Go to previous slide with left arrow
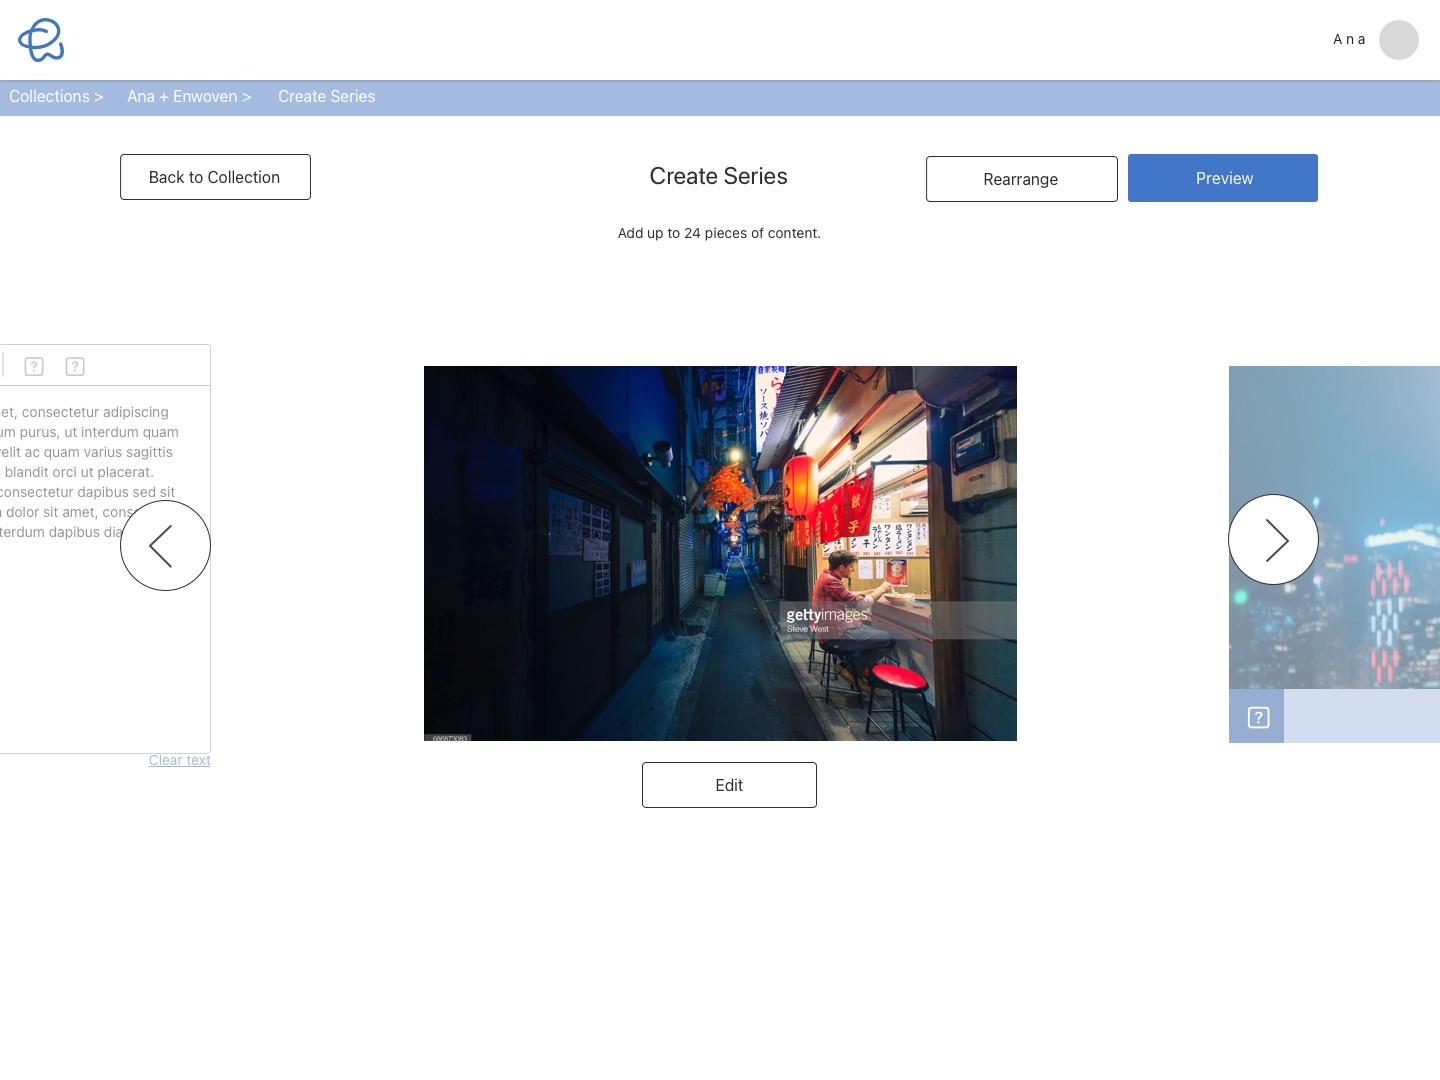 pyautogui.click(x=165, y=545)
